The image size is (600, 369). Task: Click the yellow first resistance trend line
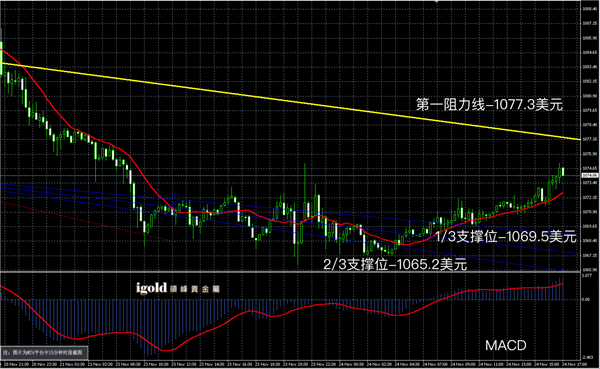(x=291, y=101)
